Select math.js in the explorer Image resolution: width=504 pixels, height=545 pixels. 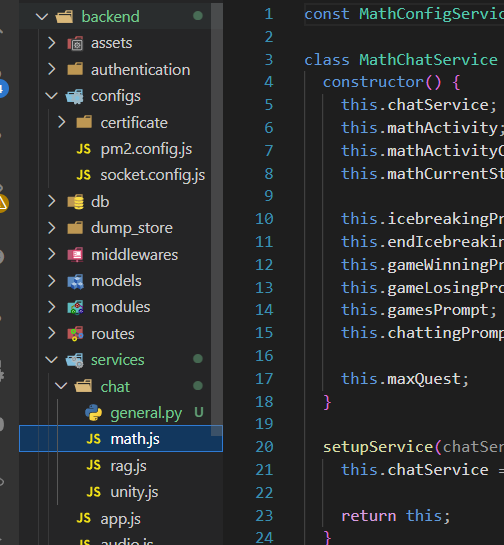point(121,439)
